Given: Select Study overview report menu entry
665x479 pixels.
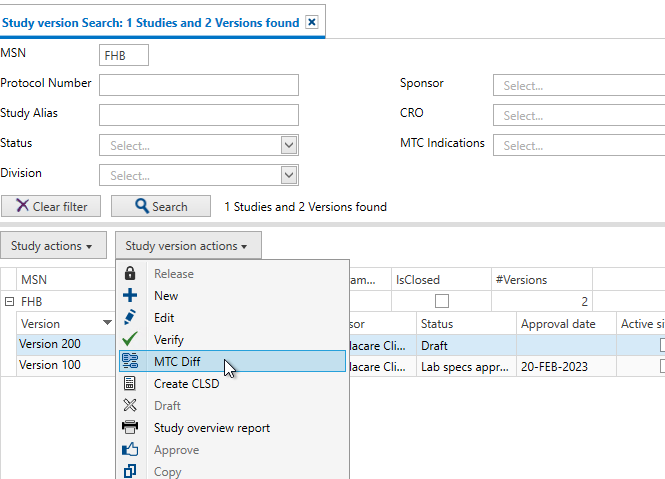Looking at the screenshot, I should click(x=211, y=428).
